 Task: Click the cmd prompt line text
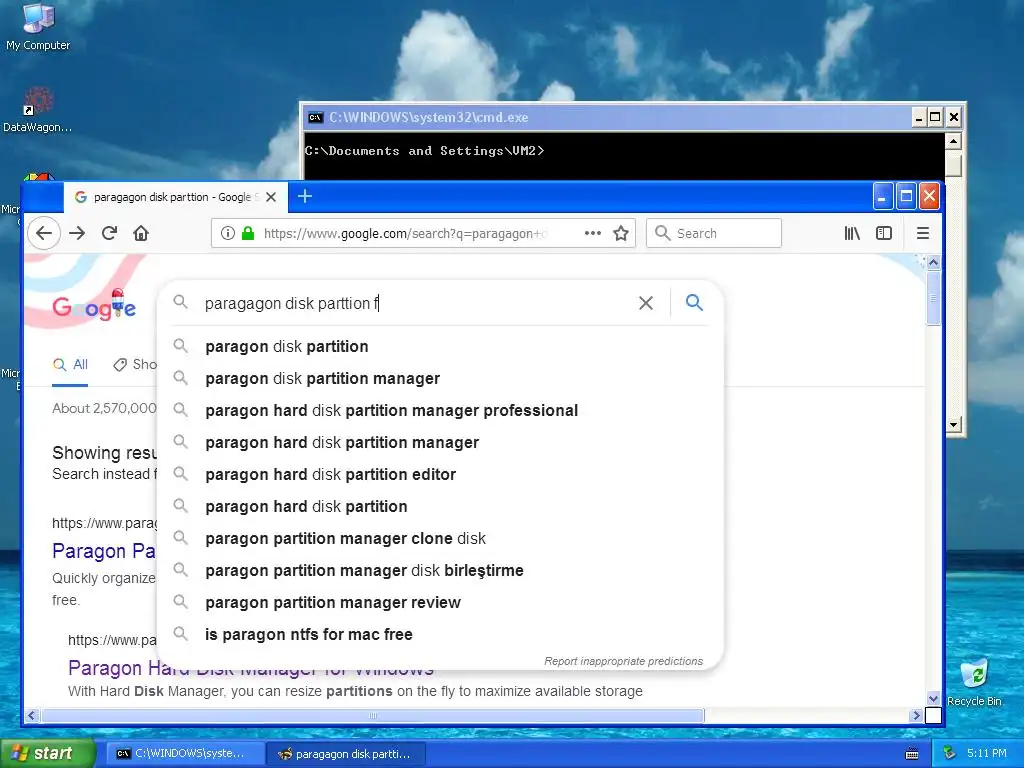(424, 151)
